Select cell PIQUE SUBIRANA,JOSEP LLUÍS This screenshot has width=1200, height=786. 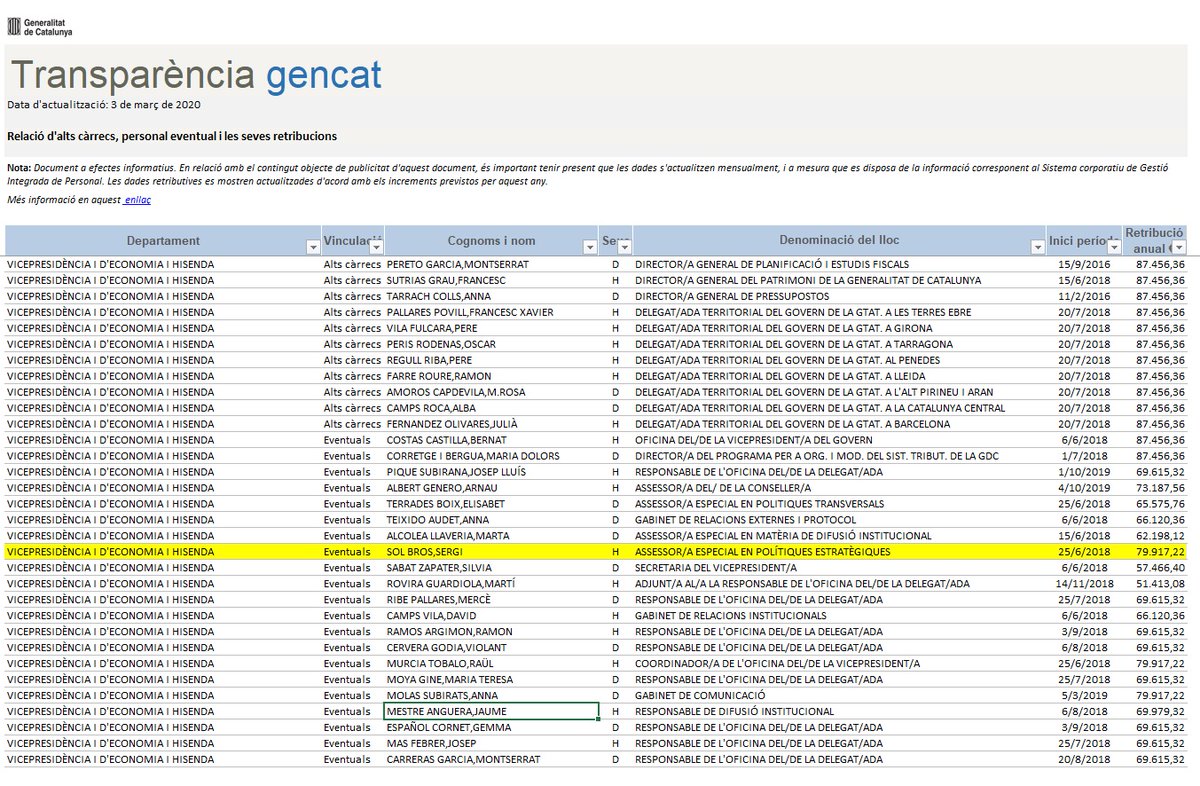[x=492, y=472]
